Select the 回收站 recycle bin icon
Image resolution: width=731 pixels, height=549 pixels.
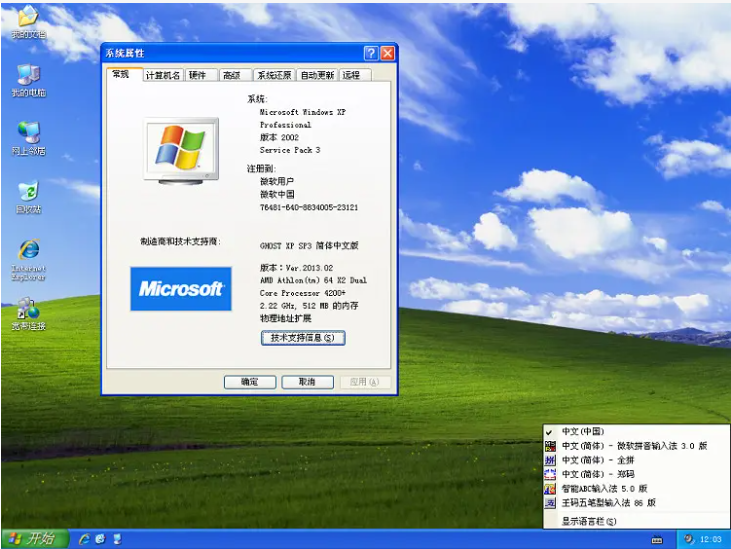[x=28, y=193]
